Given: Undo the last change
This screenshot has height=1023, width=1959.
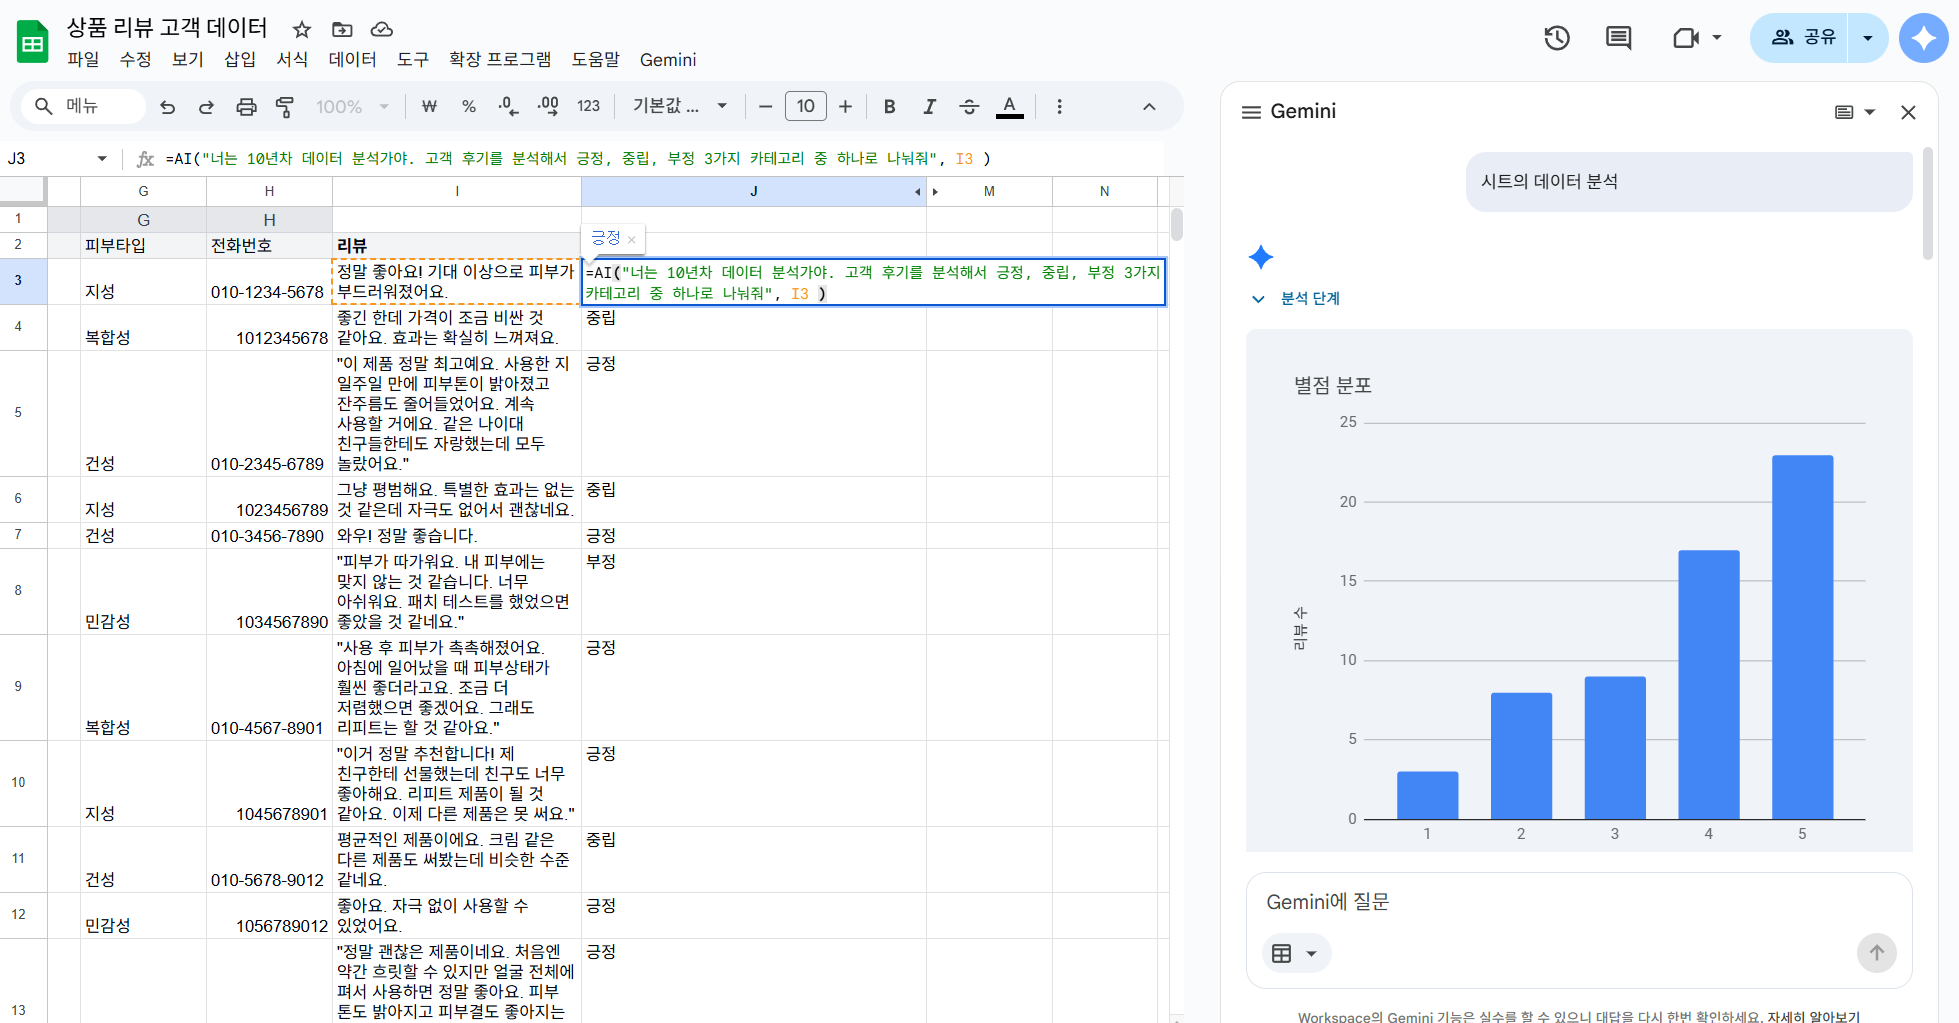Looking at the screenshot, I should 167,106.
